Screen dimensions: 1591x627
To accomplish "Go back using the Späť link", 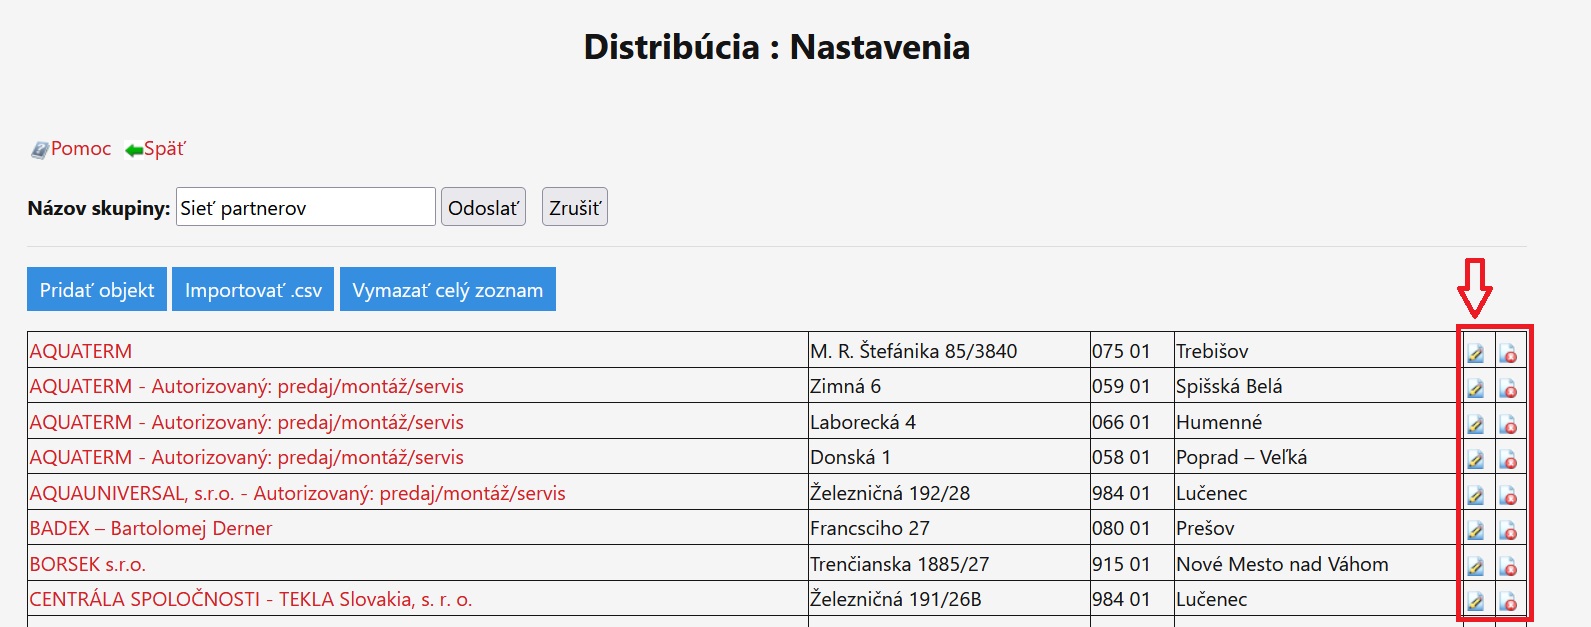I will 164,149.
